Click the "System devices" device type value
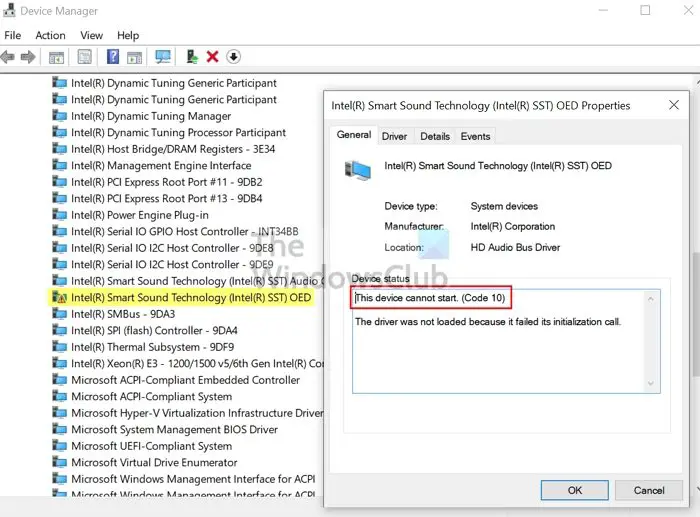The width and height of the screenshot is (700, 517). pos(504,206)
